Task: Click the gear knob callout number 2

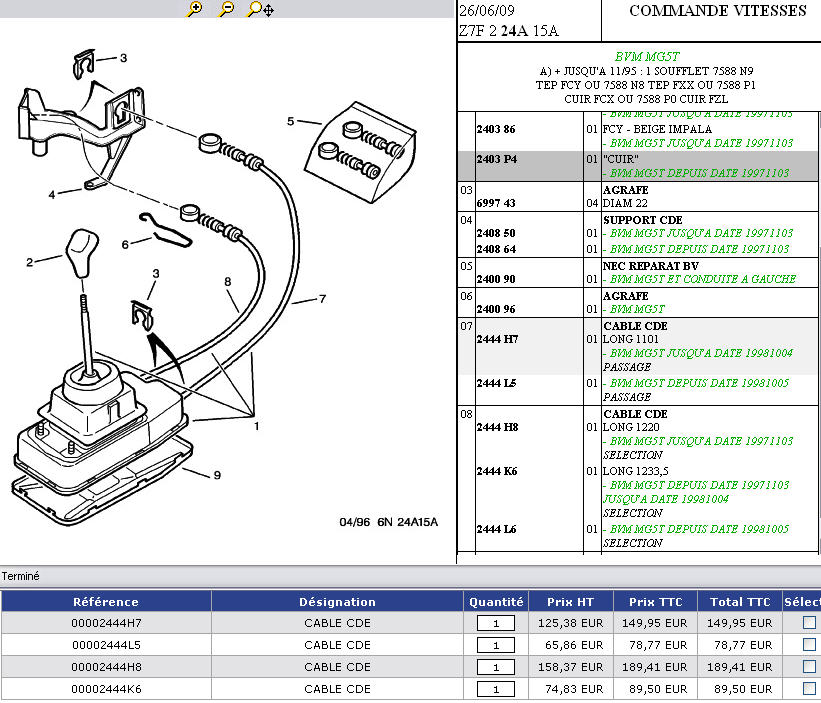Action: (30, 262)
